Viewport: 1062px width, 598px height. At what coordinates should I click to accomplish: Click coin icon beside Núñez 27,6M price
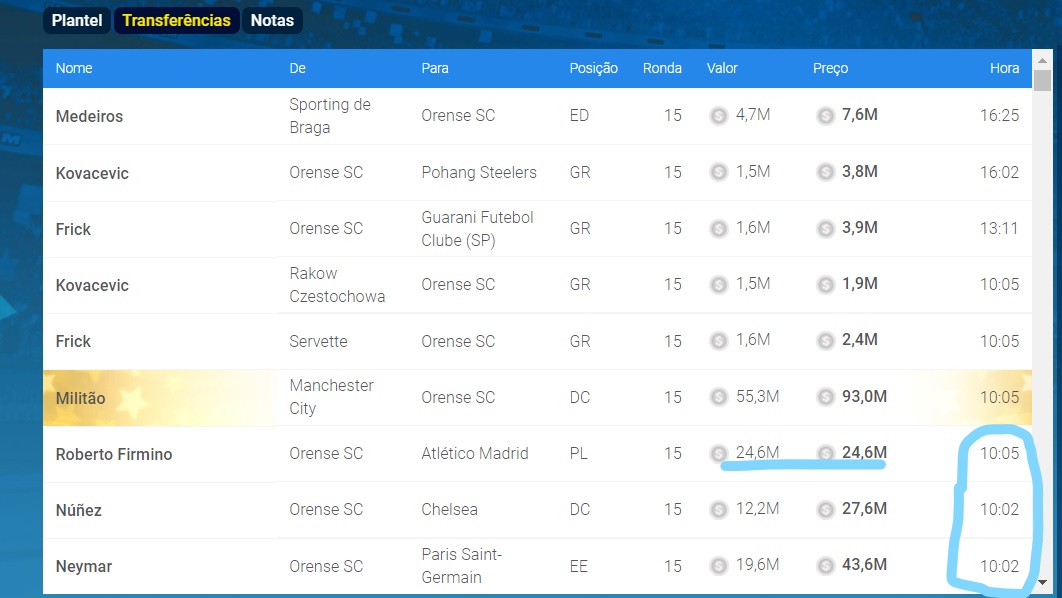tap(825, 510)
